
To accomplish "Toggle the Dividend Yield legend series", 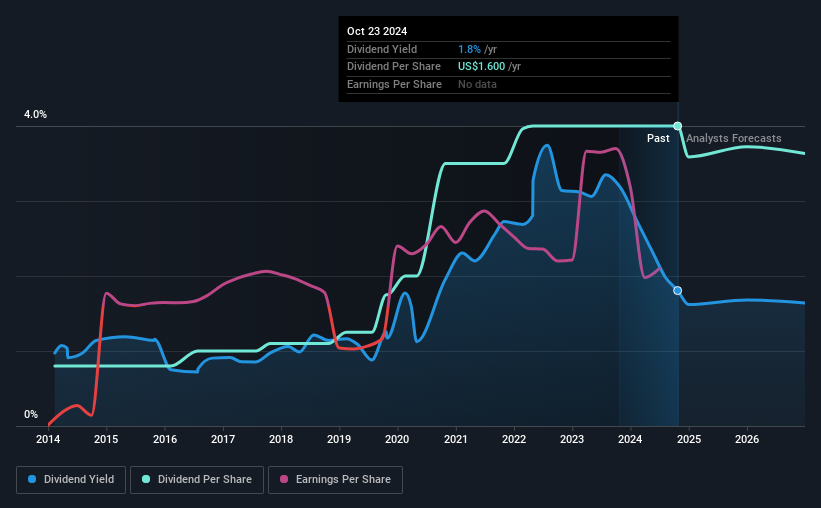I will click(x=71, y=480).
